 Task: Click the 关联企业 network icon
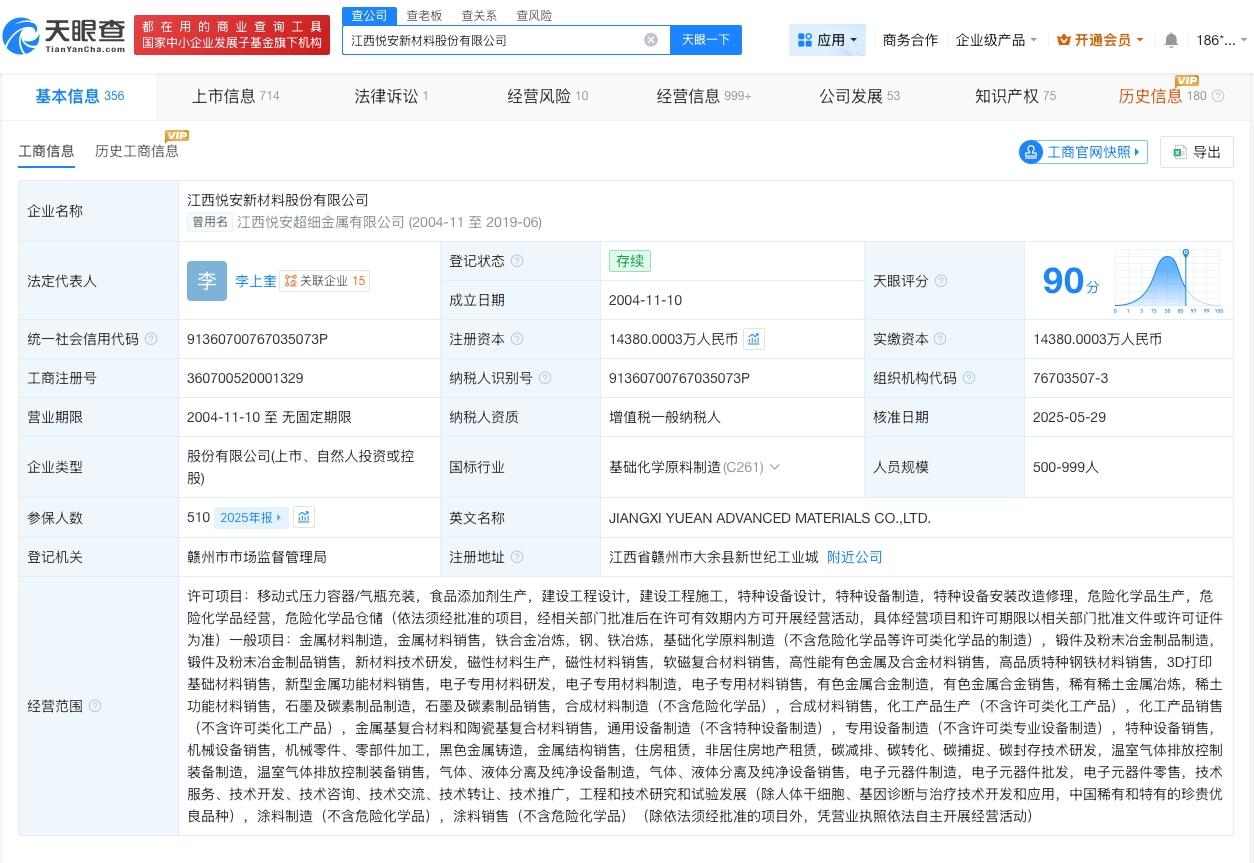click(290, 281)
